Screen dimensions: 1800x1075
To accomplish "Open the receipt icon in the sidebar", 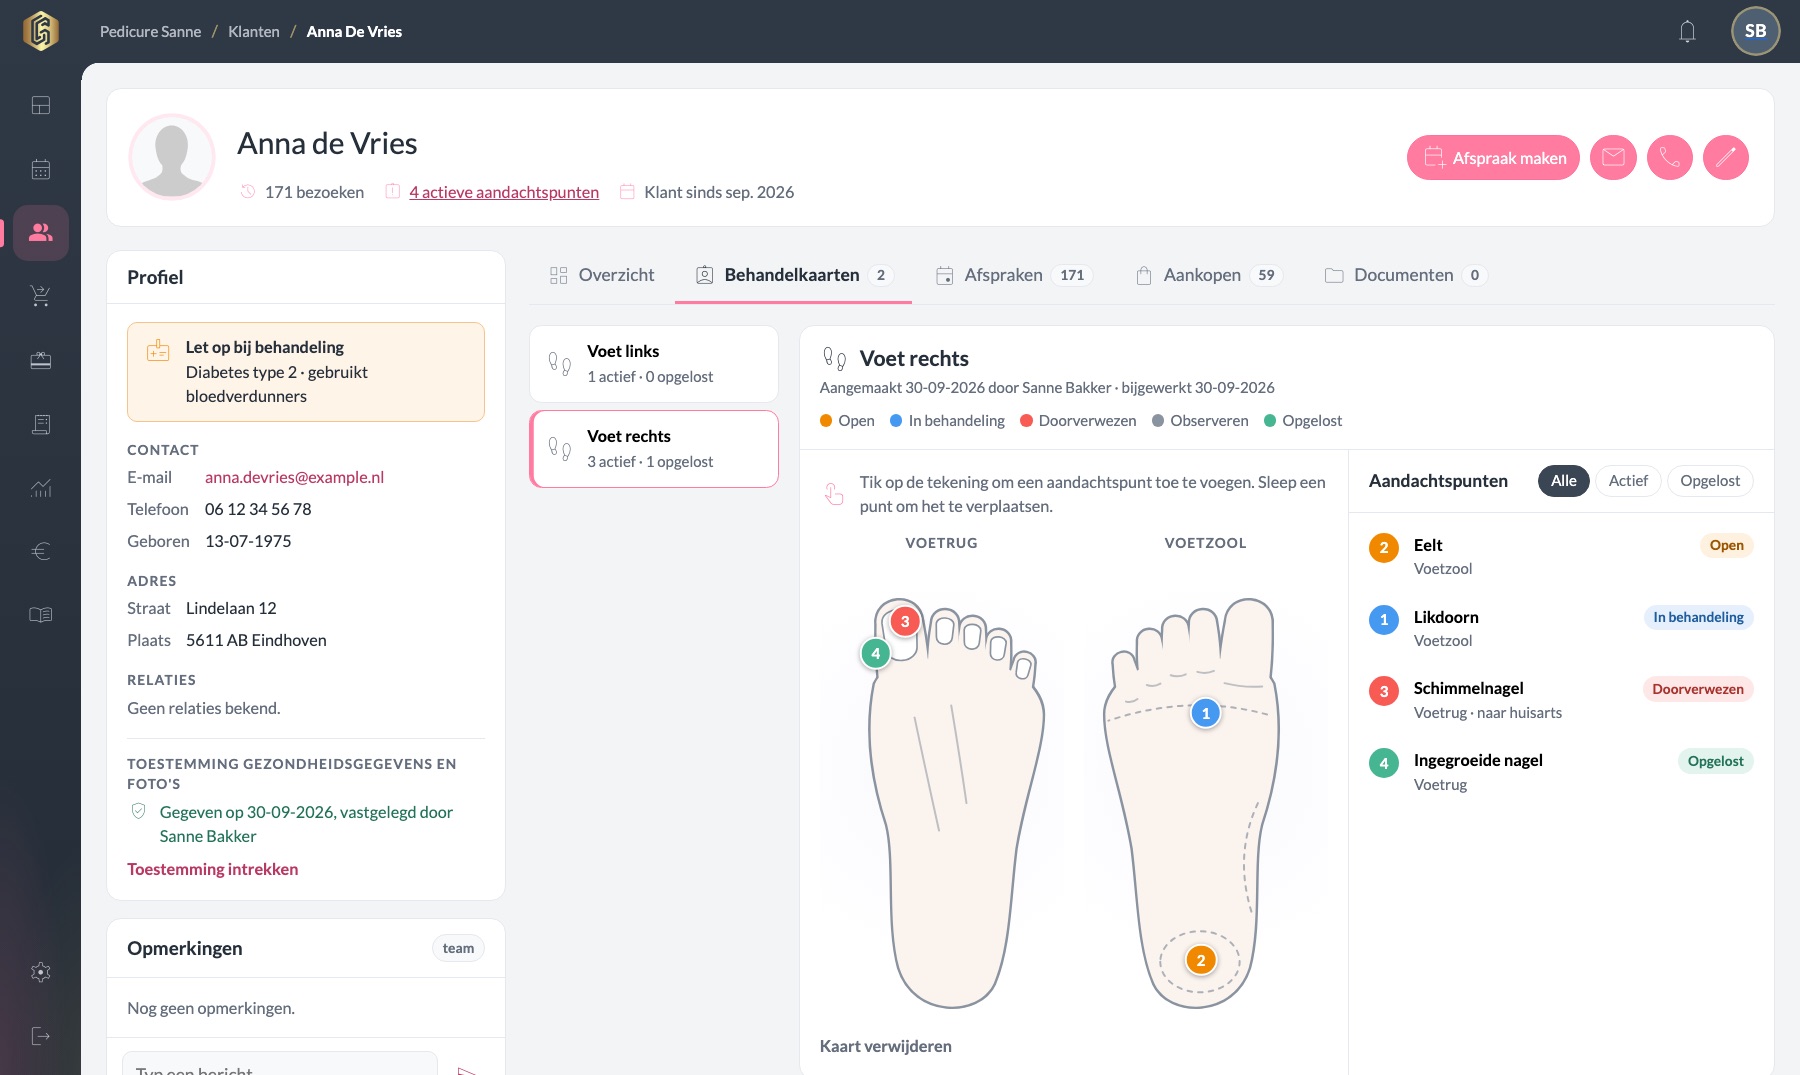I will point(41,424).
